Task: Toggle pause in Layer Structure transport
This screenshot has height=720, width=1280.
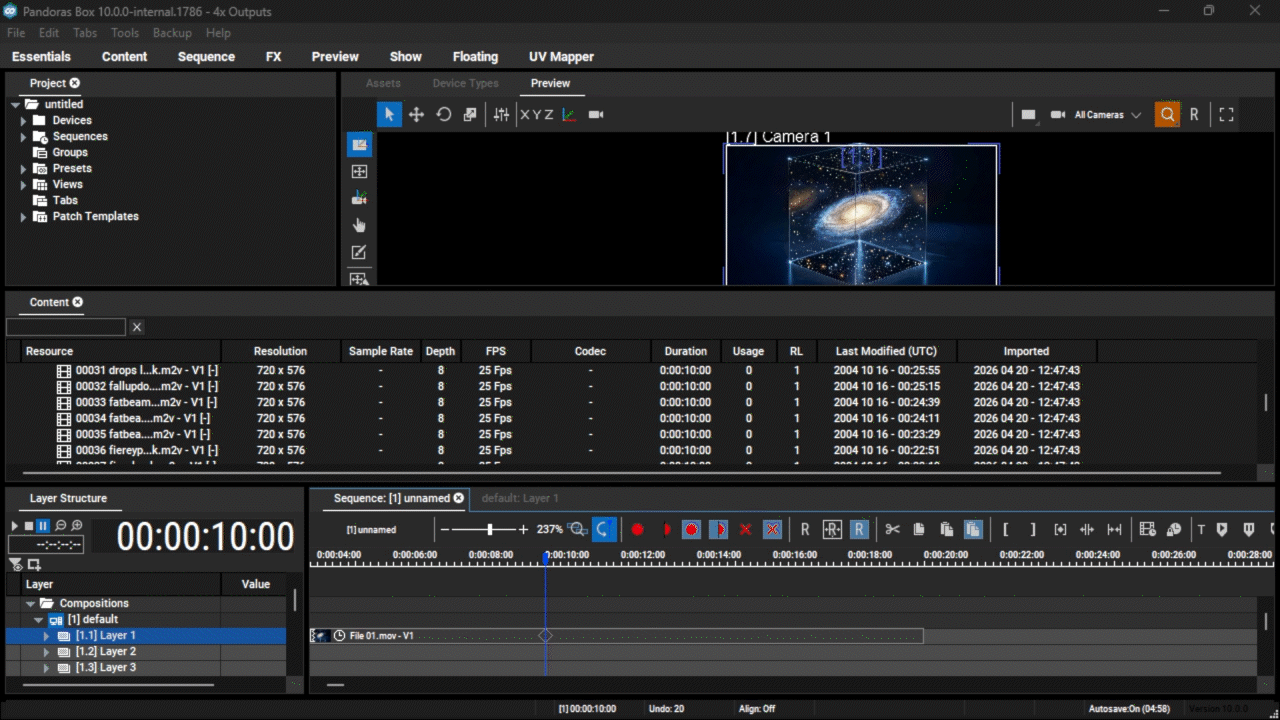Action: (x=43, y=526)
